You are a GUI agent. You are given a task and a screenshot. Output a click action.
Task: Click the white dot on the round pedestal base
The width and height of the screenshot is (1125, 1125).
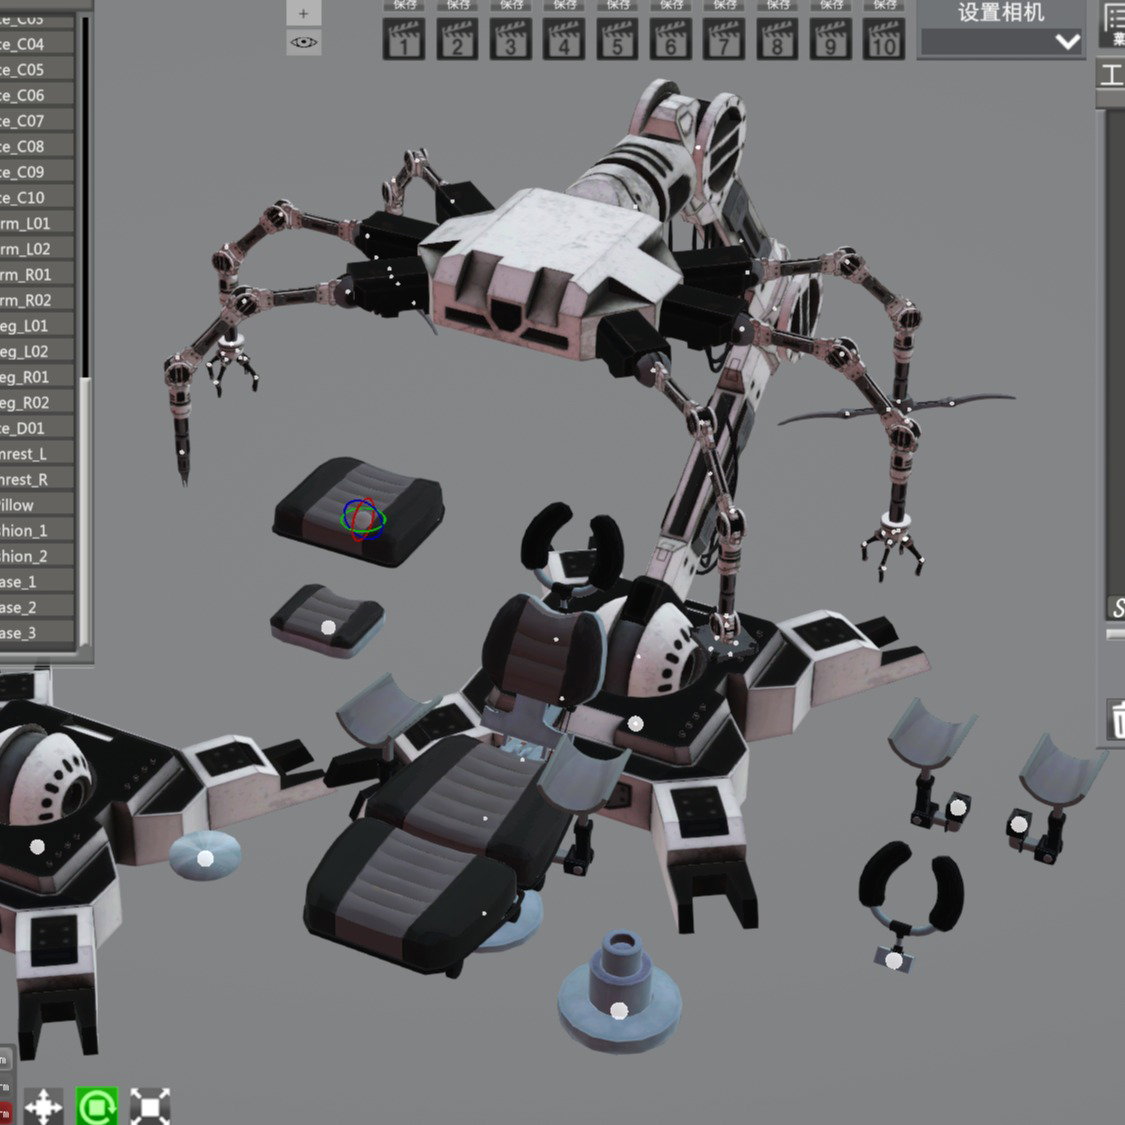point(618,1010)
